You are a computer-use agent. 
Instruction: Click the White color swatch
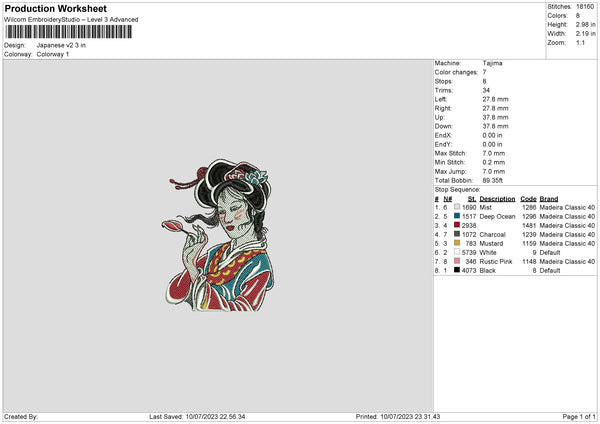[x=457, y=252]
